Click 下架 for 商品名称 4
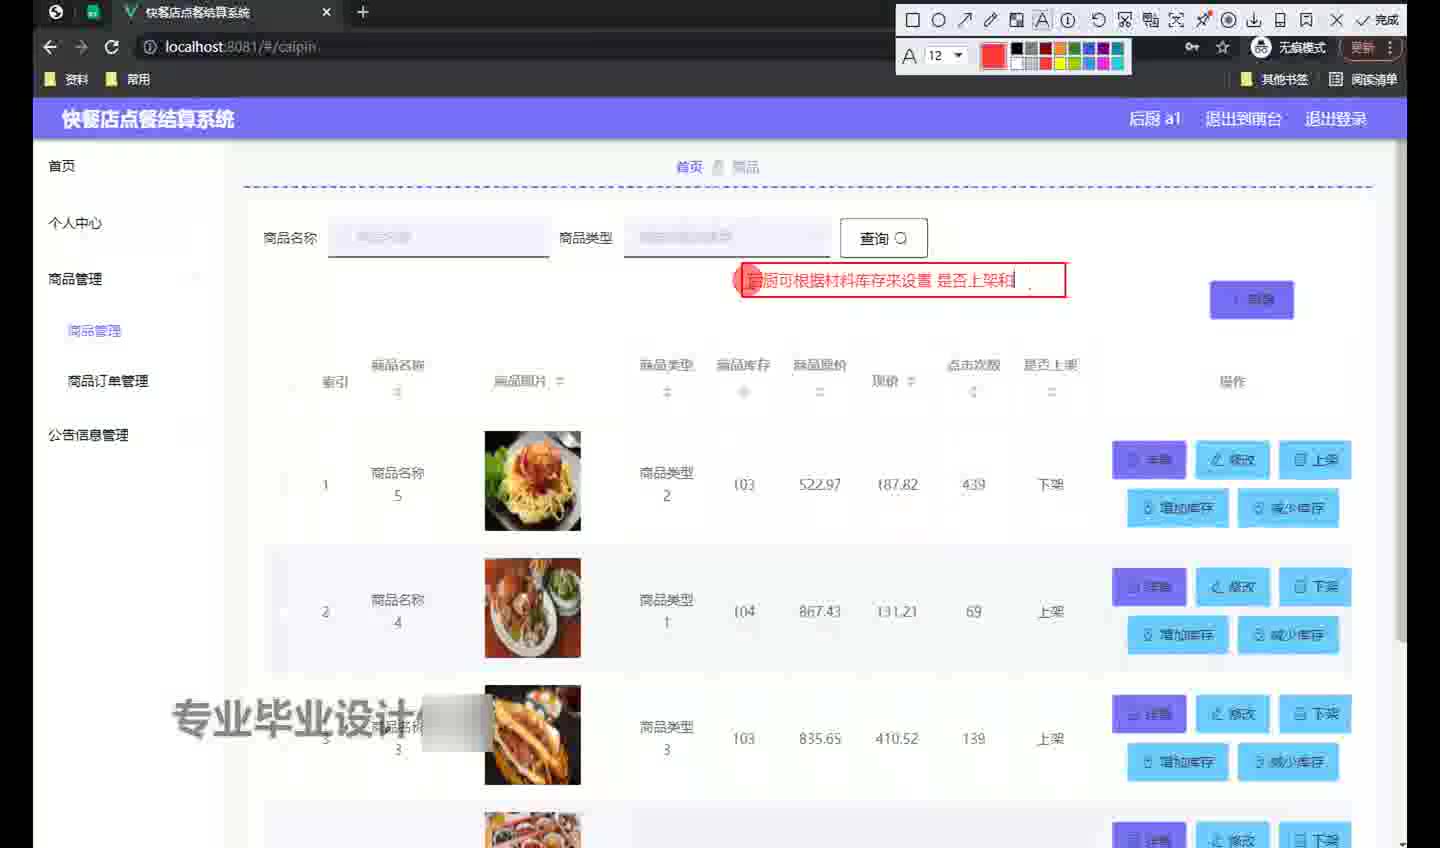This screenshot has height=848, width=1440. tap(1315, 587)
